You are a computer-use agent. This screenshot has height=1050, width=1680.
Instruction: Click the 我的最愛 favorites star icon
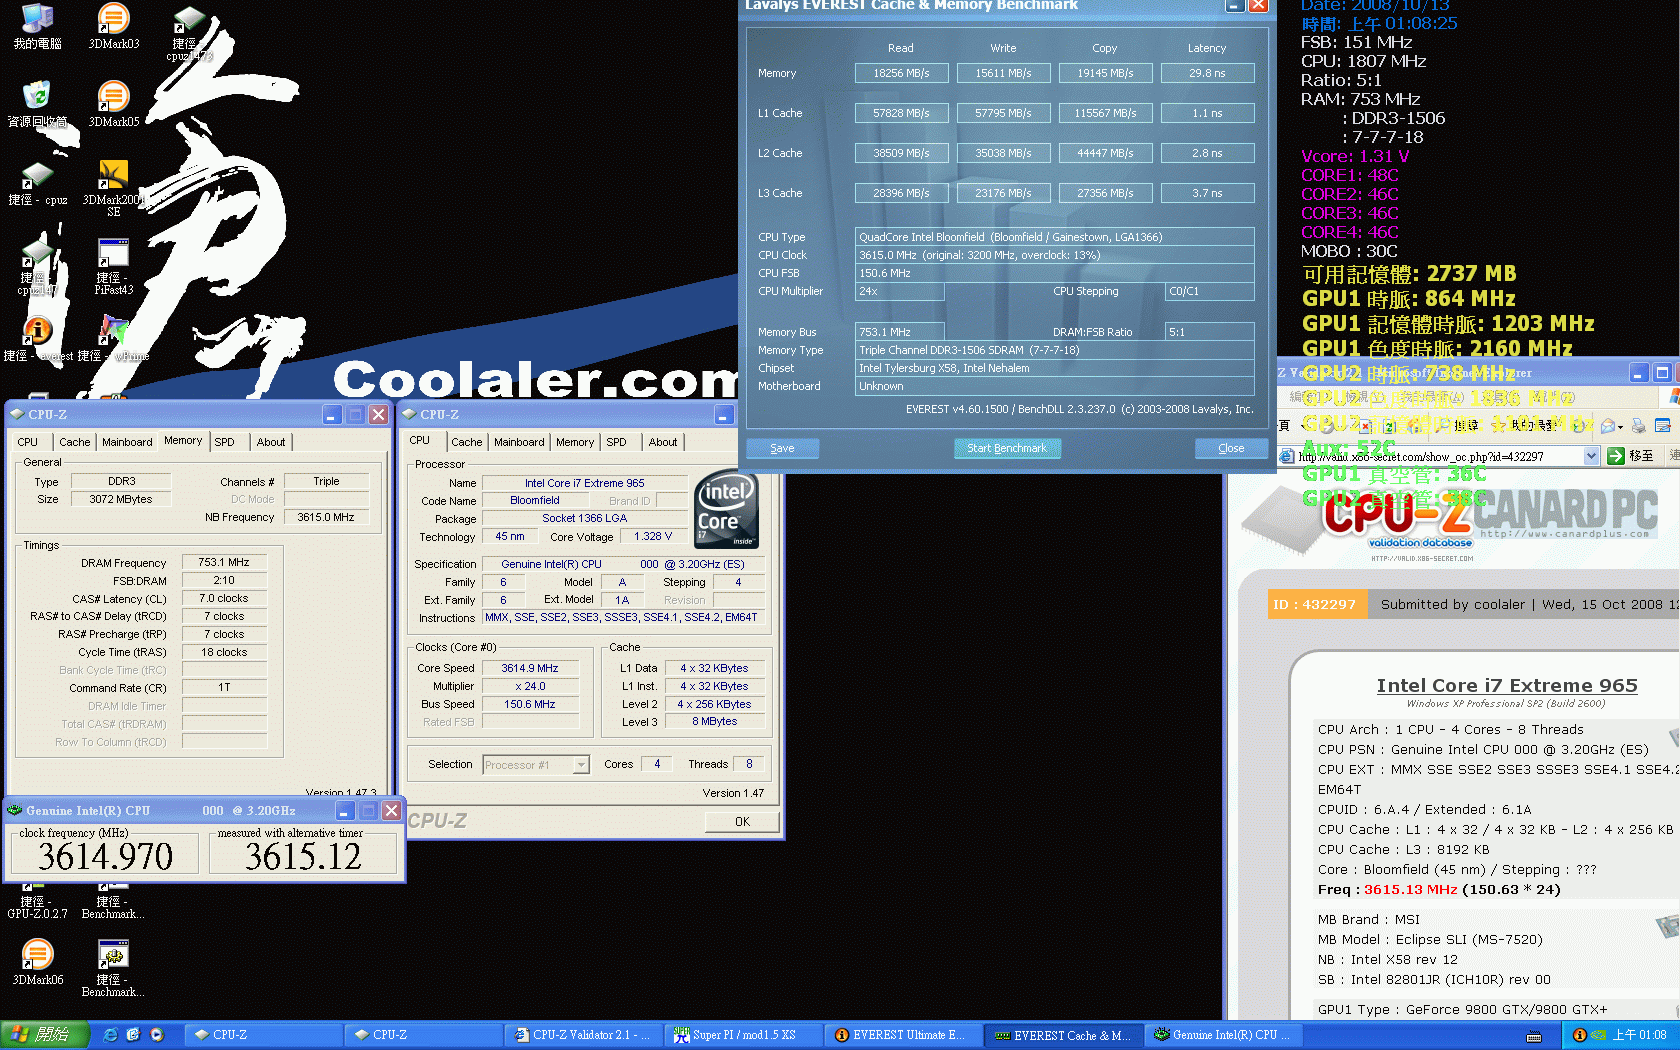pyautogui.click(x=1500, y=426)
